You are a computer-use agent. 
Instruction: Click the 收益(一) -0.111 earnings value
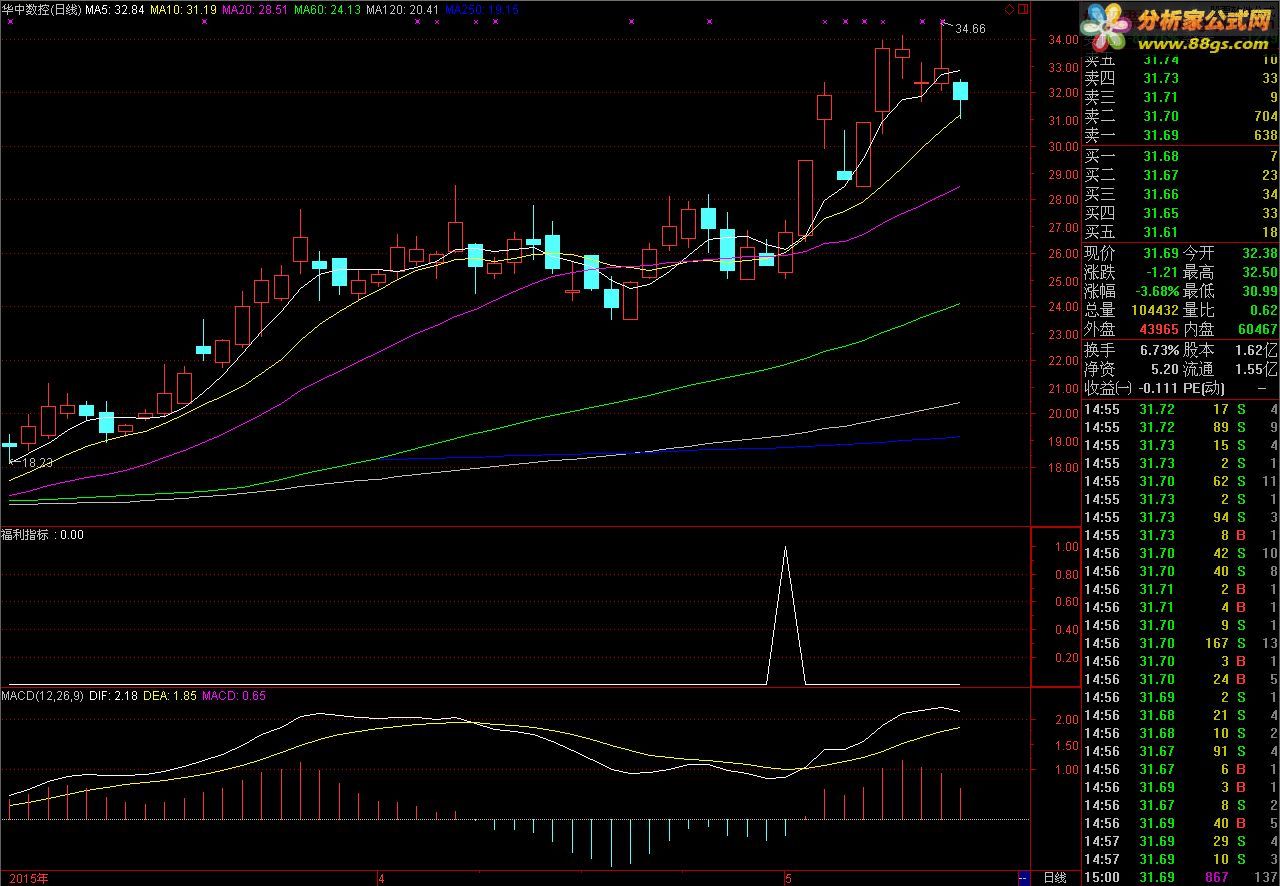pyautogui.click(x=1158, y=388)
